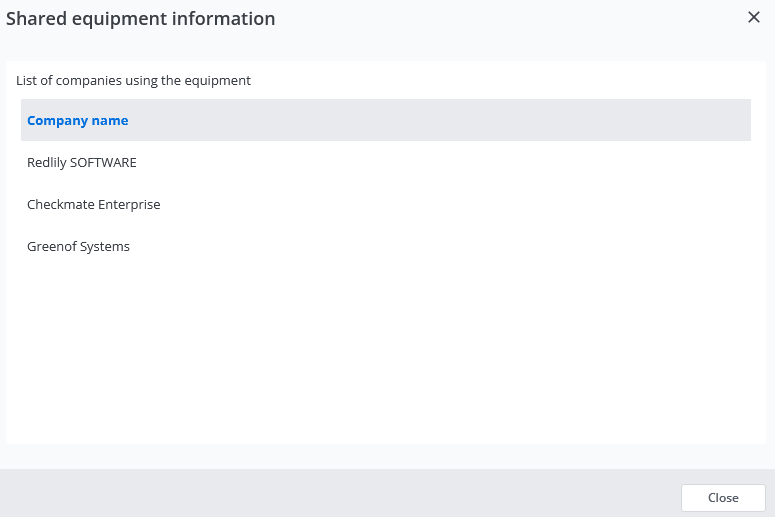Select the Redlily SOFTWARE row
The image size is (775, 517).
click(x=386, y=162)
